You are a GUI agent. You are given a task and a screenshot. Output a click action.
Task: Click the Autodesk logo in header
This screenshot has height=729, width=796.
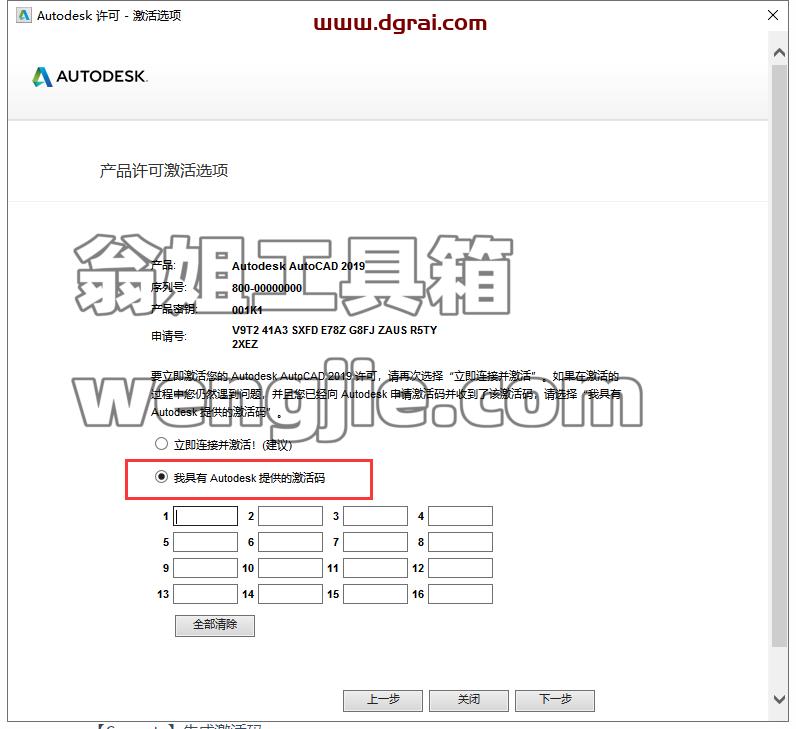point(90,77)
